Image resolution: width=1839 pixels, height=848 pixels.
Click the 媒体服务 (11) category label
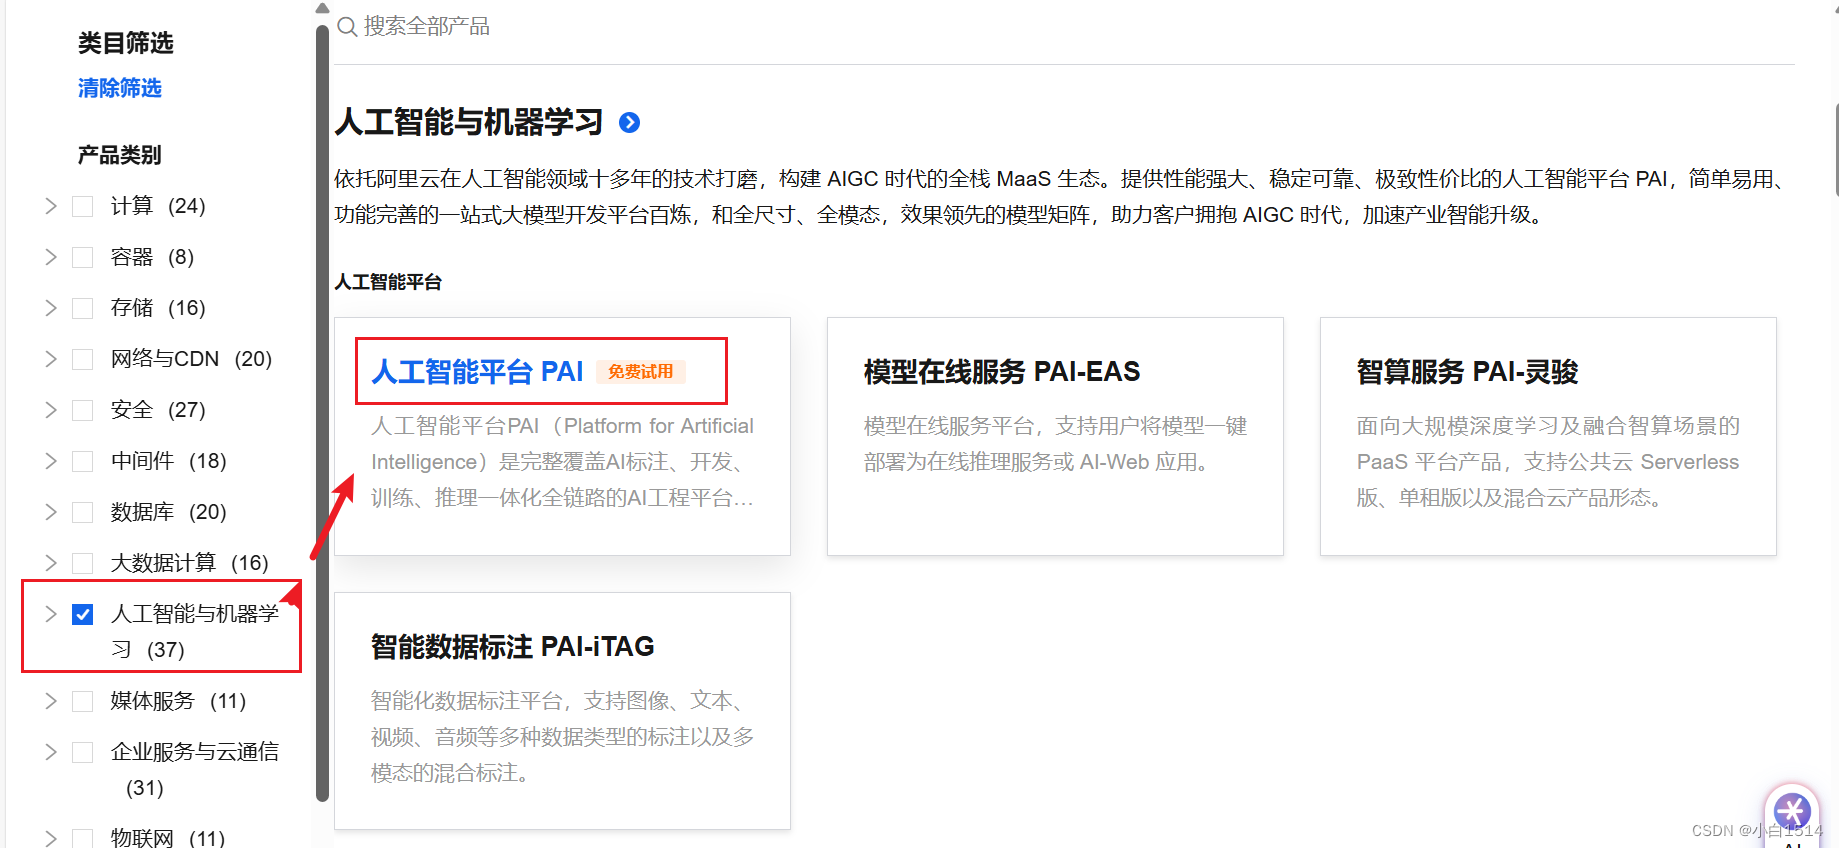179,701
